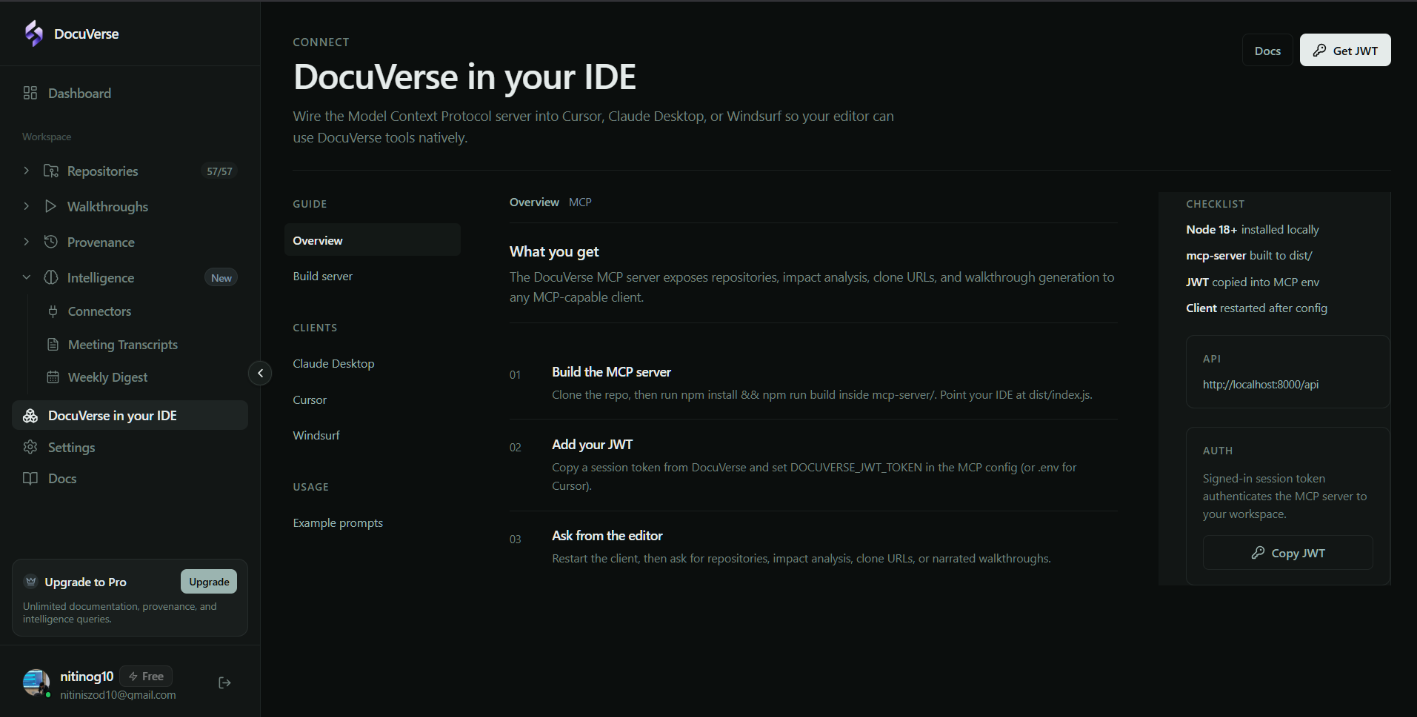The image size is (1417, 717).
Task: Click the key icon on Copy JWT
Action: (1258, 553)
